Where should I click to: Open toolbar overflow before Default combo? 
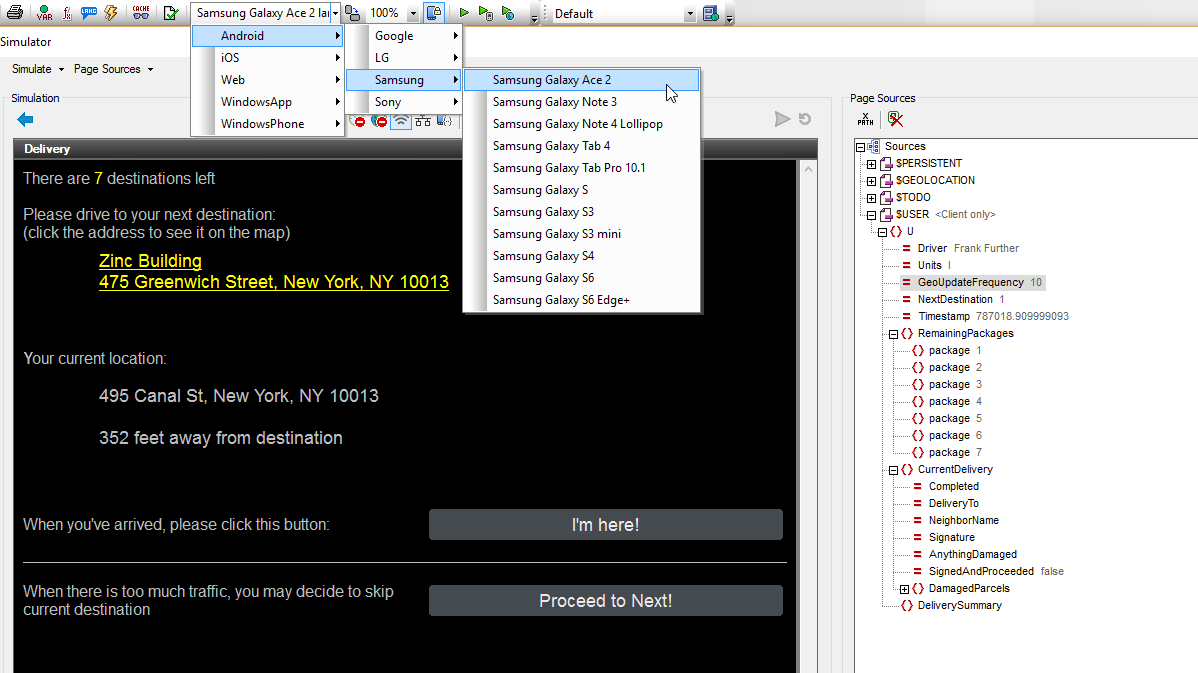(x=534, y=17)
